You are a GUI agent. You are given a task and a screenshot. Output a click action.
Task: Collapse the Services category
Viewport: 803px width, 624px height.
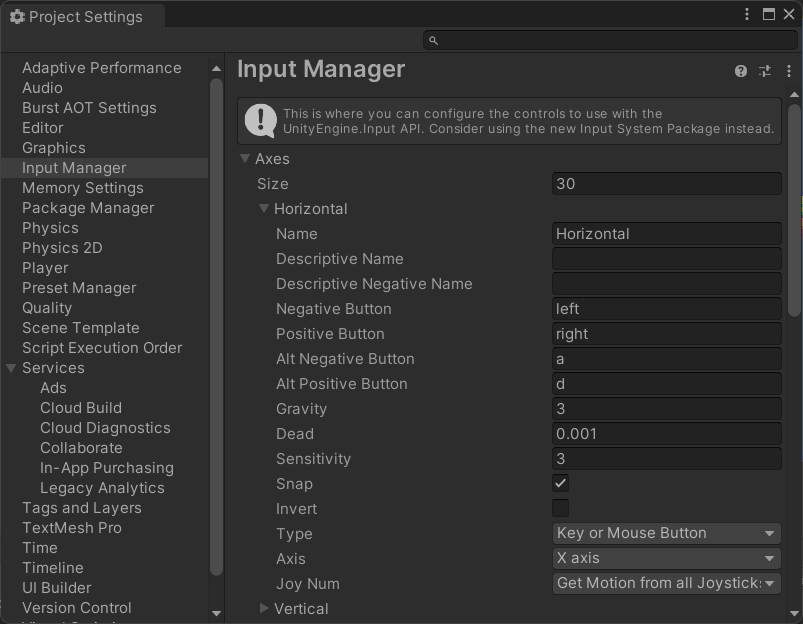[x=11, y=368]
